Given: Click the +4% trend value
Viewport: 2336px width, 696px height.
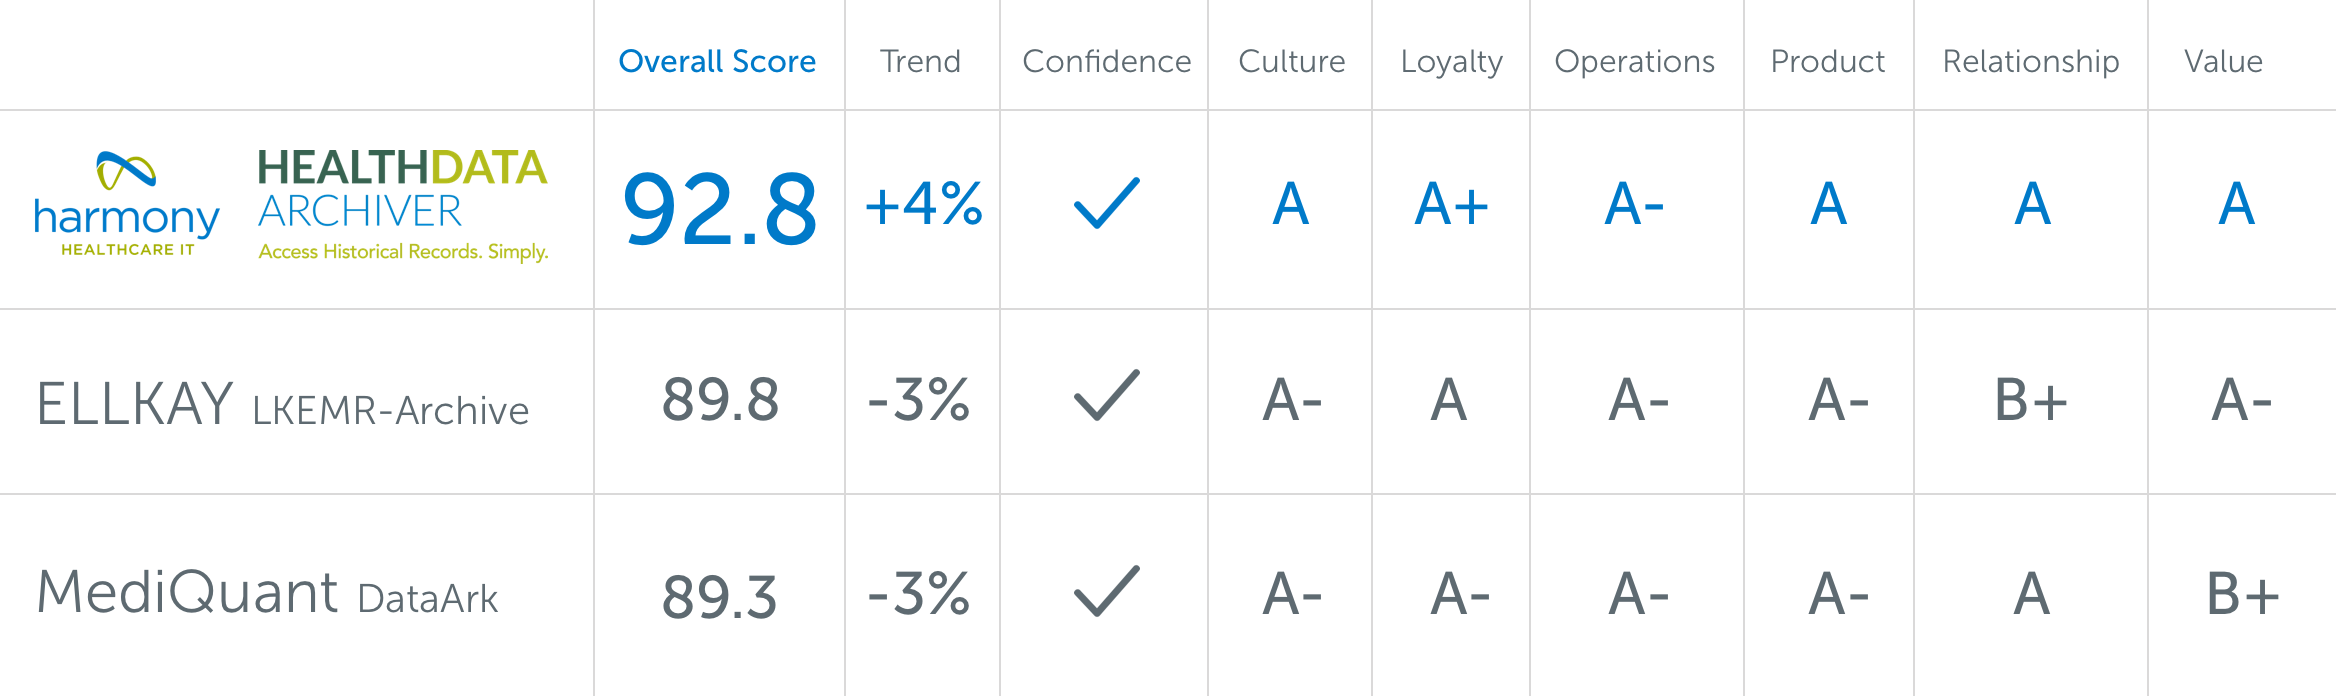Looking at the screenshot, I should (923, 204).
